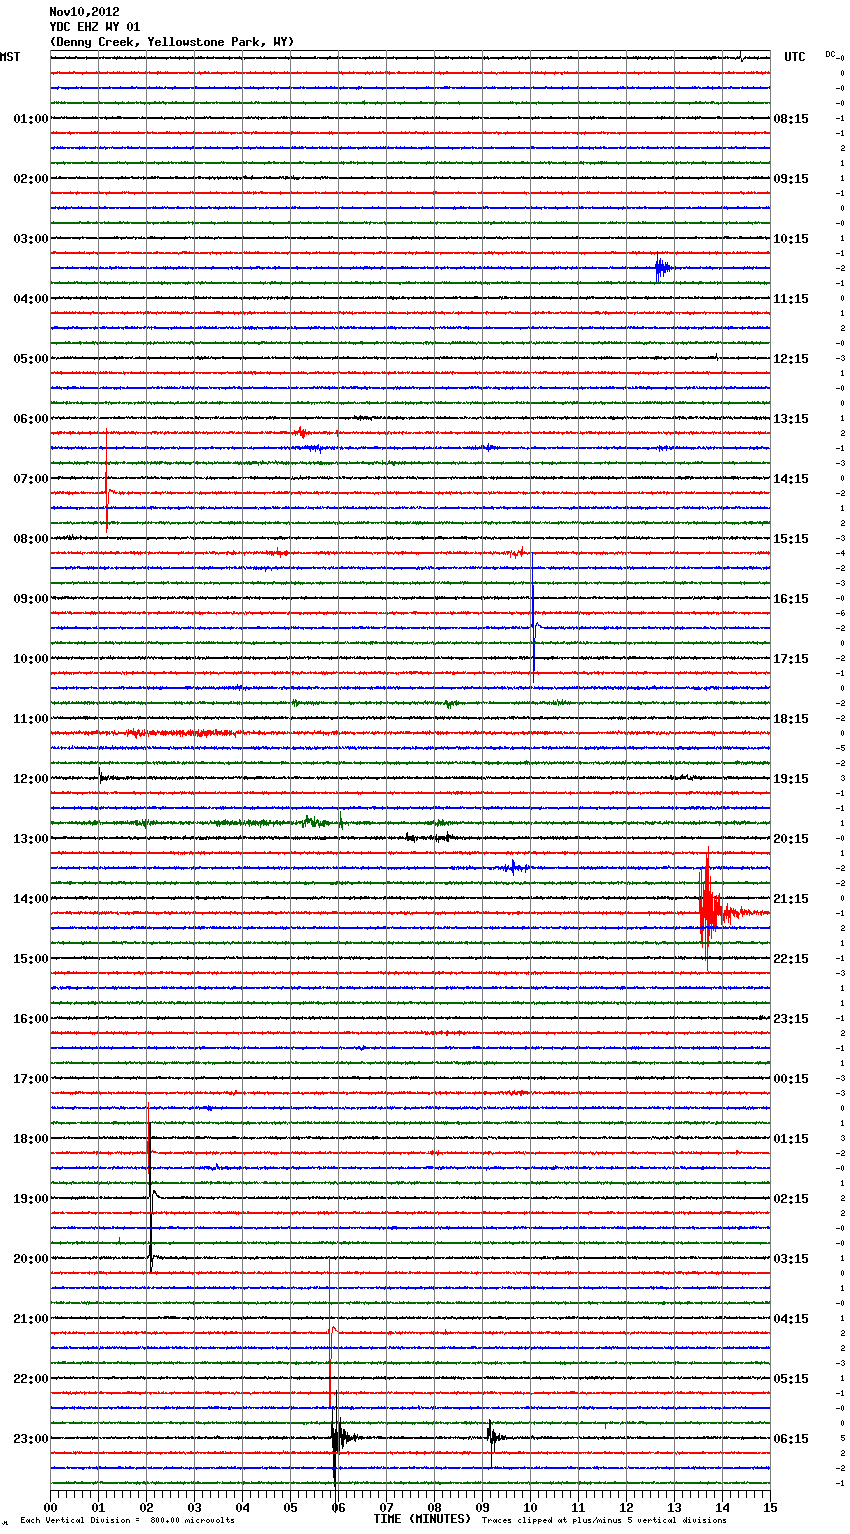Image resolution: width=850 pixels, height=1534 pixels.
Task: Click the Denny Creek, Yellowstone Park location text
Action: coord(171,42)
